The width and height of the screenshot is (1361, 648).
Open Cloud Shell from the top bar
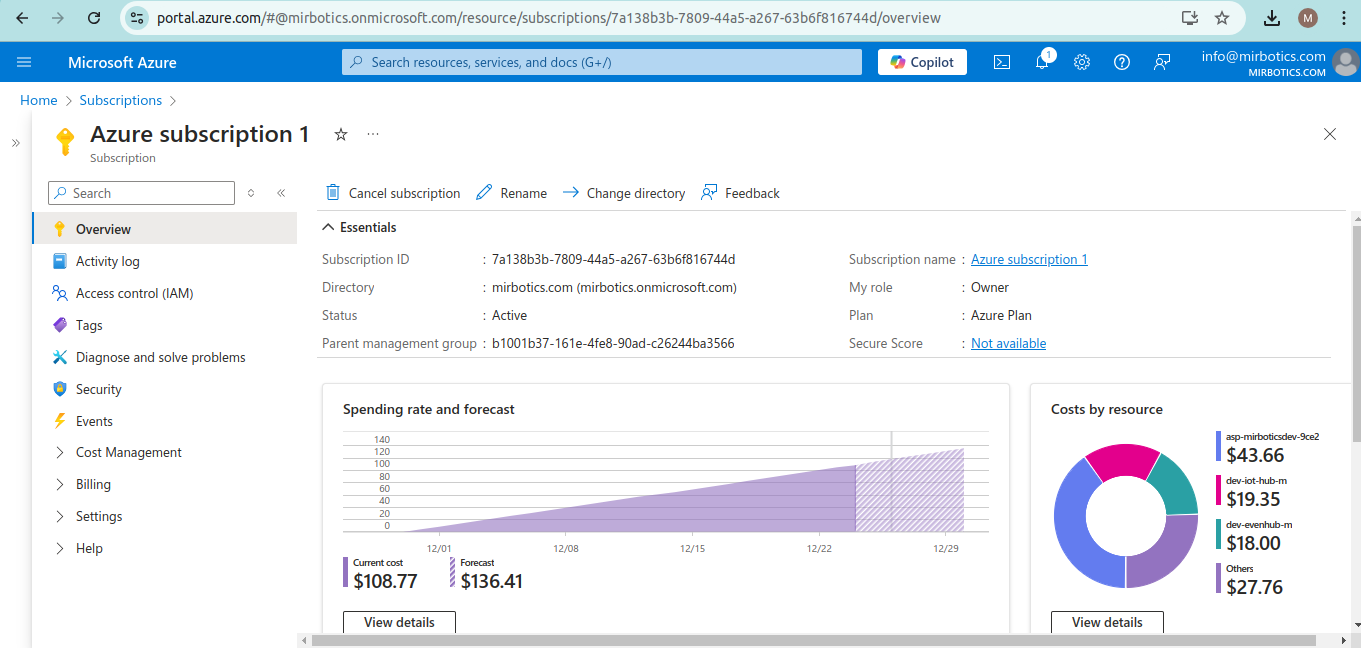tap(1001, 62)
